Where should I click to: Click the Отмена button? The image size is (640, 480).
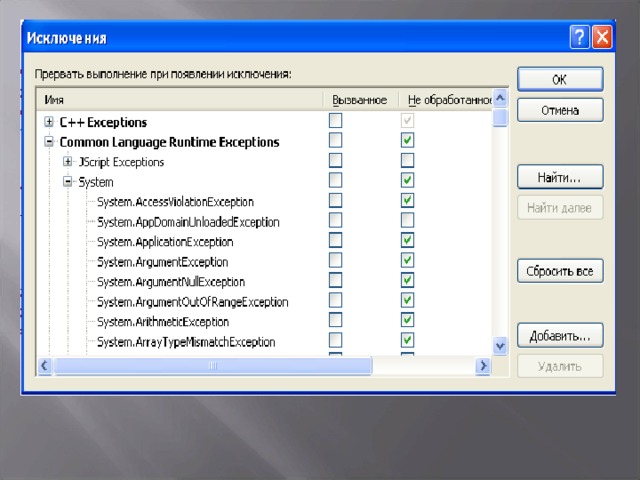click(559, 110)
